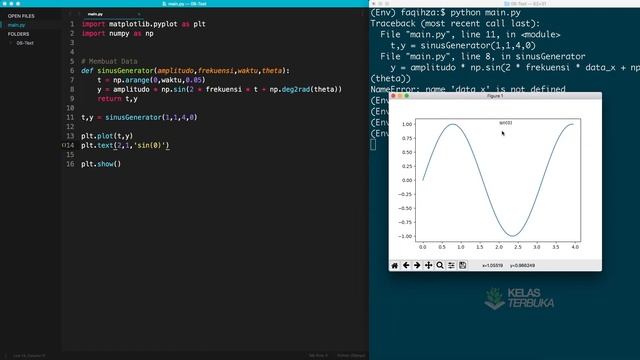
Task: Click the plt.show() line in editor
Action: [x=101, y=164]
